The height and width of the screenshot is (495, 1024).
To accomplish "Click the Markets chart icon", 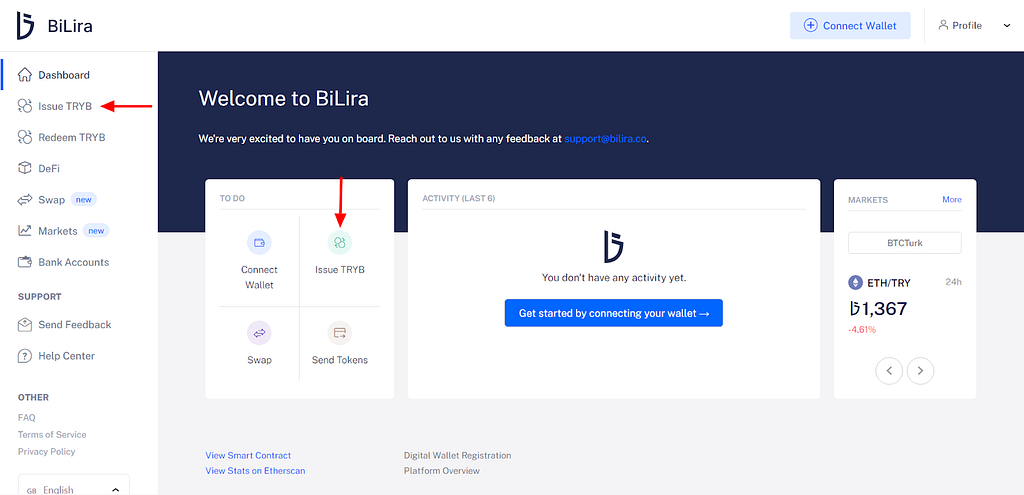I will pos(25,231).
